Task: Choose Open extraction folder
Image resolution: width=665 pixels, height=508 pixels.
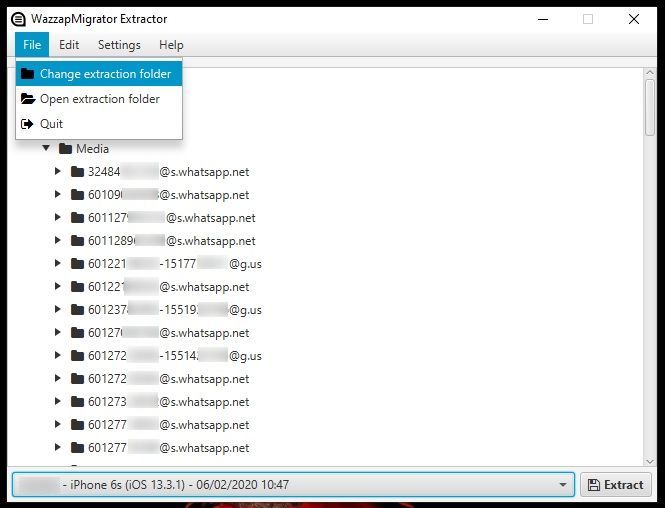Action: [x=99, y=99]
